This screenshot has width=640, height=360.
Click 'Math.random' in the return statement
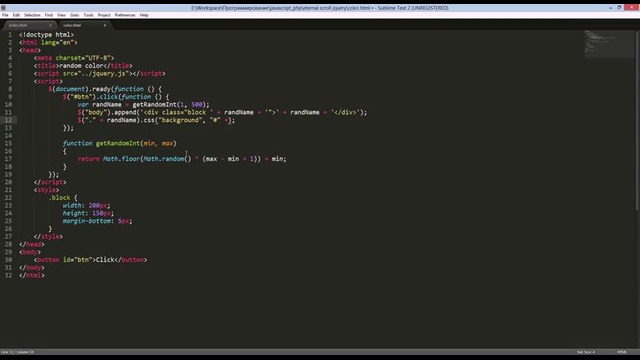click(x=163, y=159)
